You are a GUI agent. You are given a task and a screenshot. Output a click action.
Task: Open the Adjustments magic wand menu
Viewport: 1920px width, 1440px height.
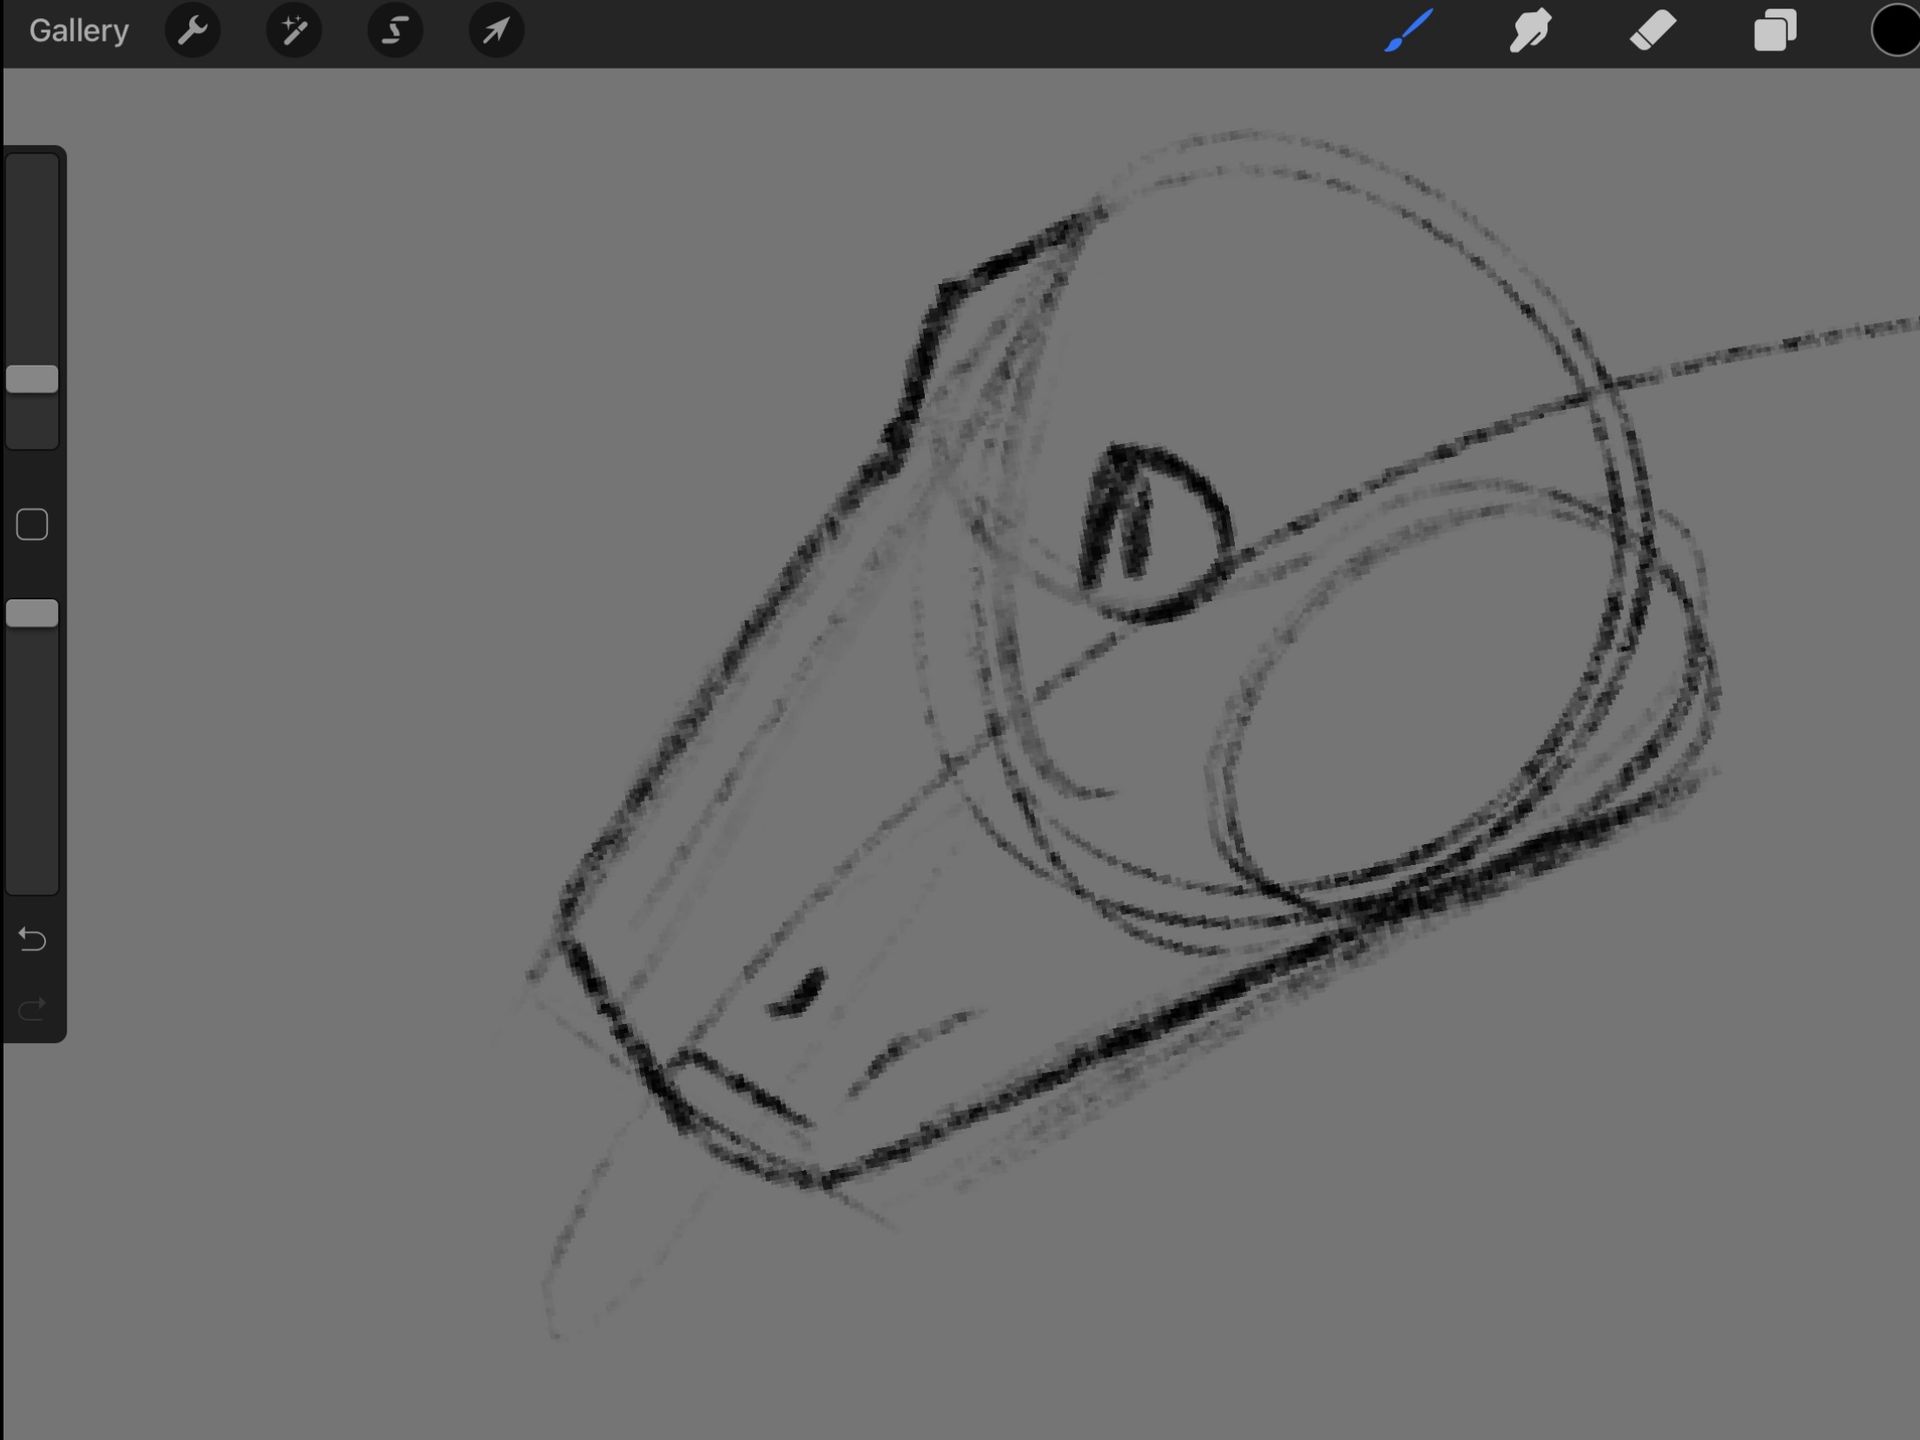click(x=294, y=31)
